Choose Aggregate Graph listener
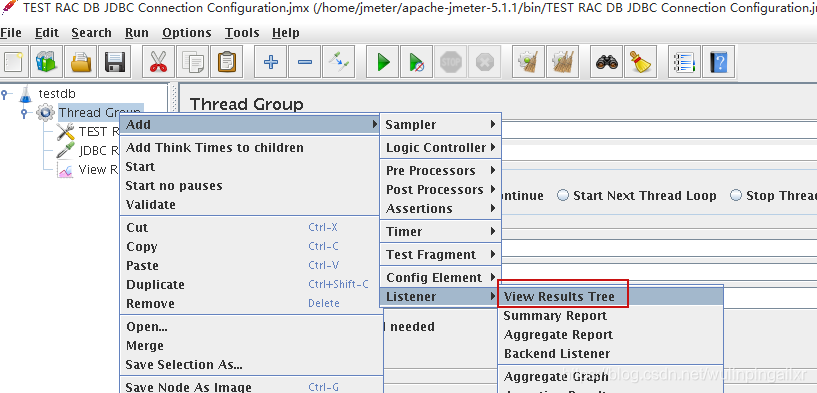The height and width of the screenshot is (393, 817). coord(611,376)
